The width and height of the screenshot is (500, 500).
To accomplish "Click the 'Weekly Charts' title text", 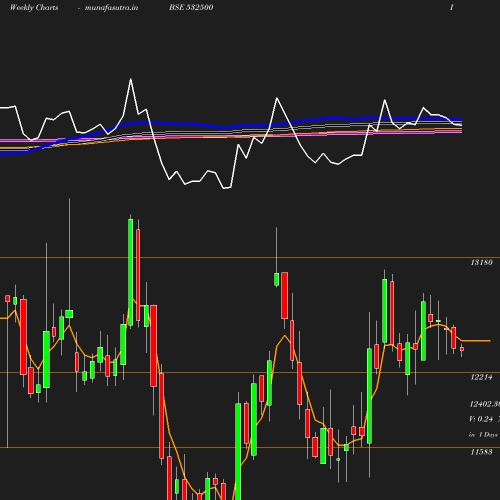I will coord(34,8).
